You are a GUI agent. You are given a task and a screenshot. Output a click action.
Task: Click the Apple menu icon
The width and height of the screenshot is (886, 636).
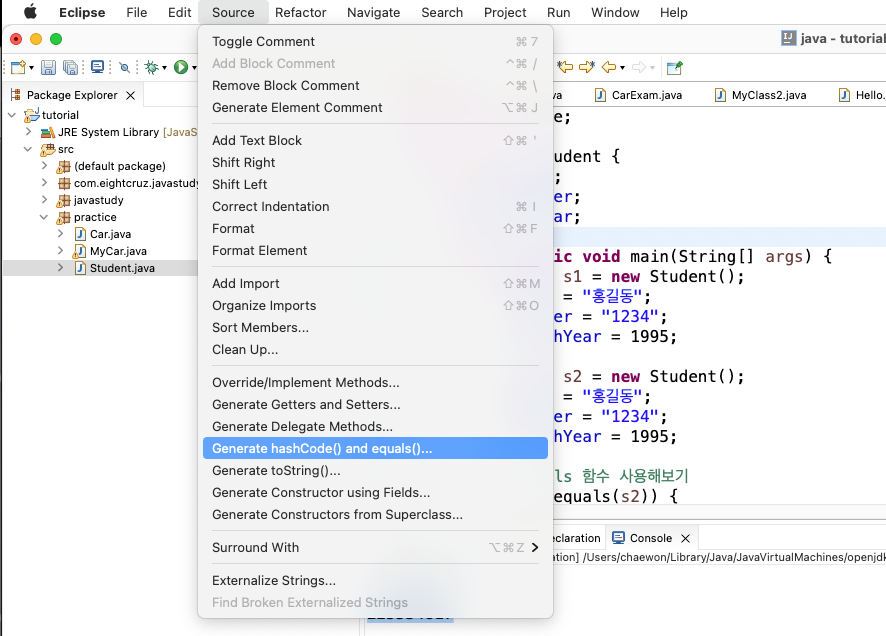click(30, 12)
